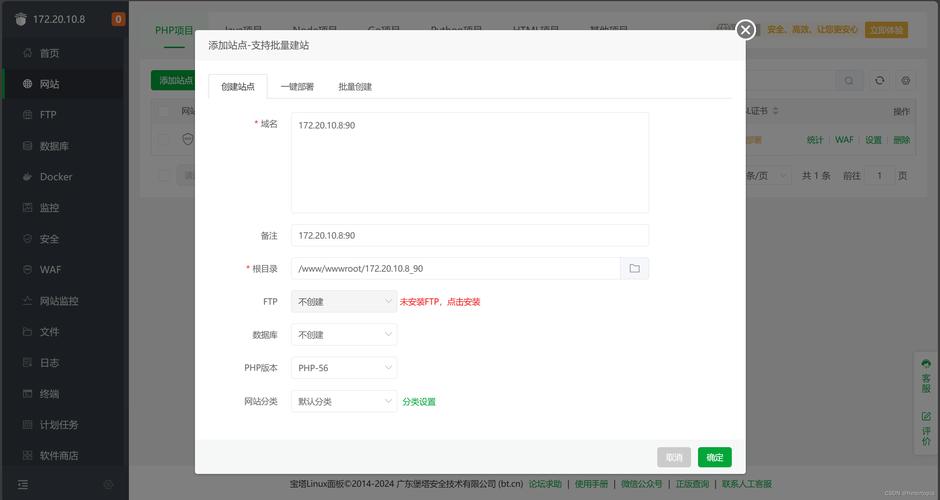This screenshot has height=500, width=940.
Task: Click the panel logo next to 172.20.10.8
Action: [x=21, y=19]
